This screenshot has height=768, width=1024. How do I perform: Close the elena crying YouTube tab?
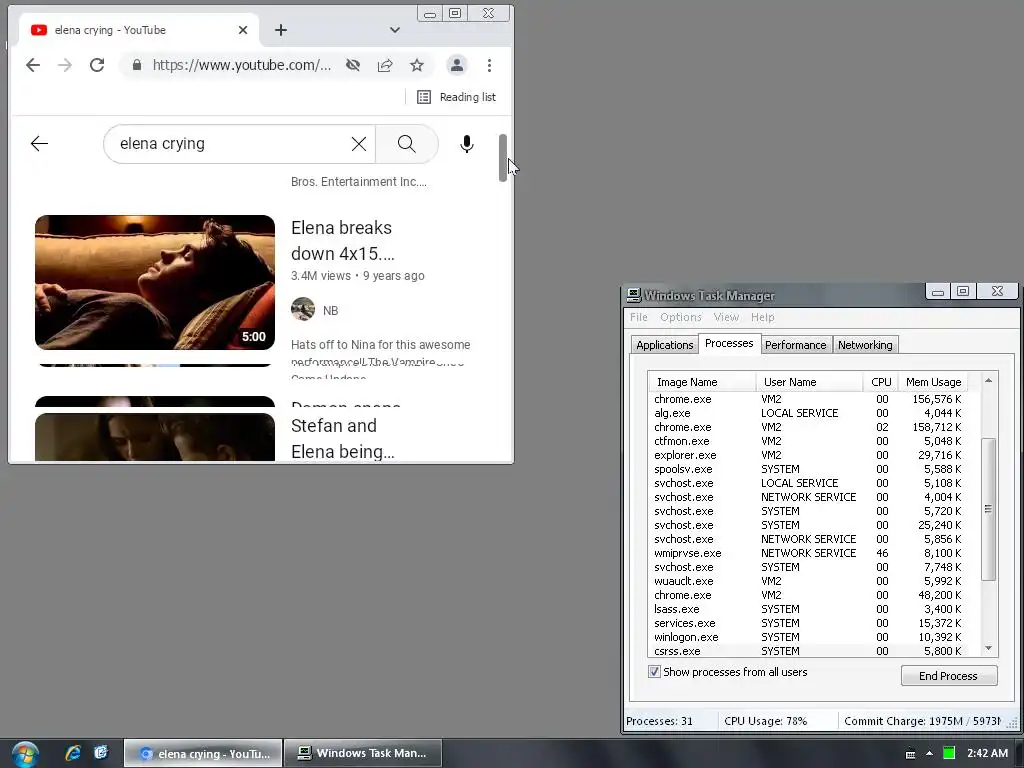243,30
